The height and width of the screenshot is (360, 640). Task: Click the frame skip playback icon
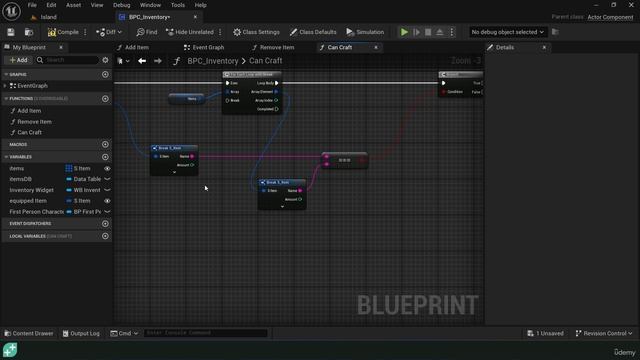click(x=416, y=32)
